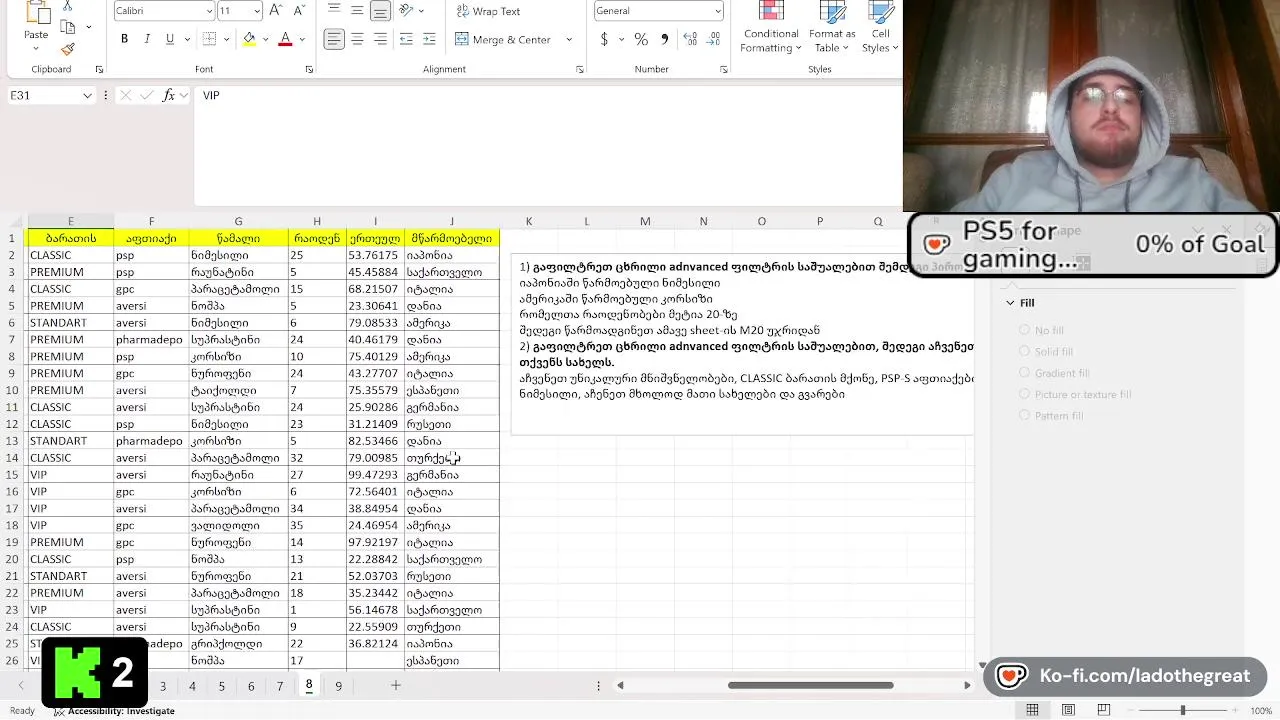
Task: Increase indent
Action: tap(429, 39)
